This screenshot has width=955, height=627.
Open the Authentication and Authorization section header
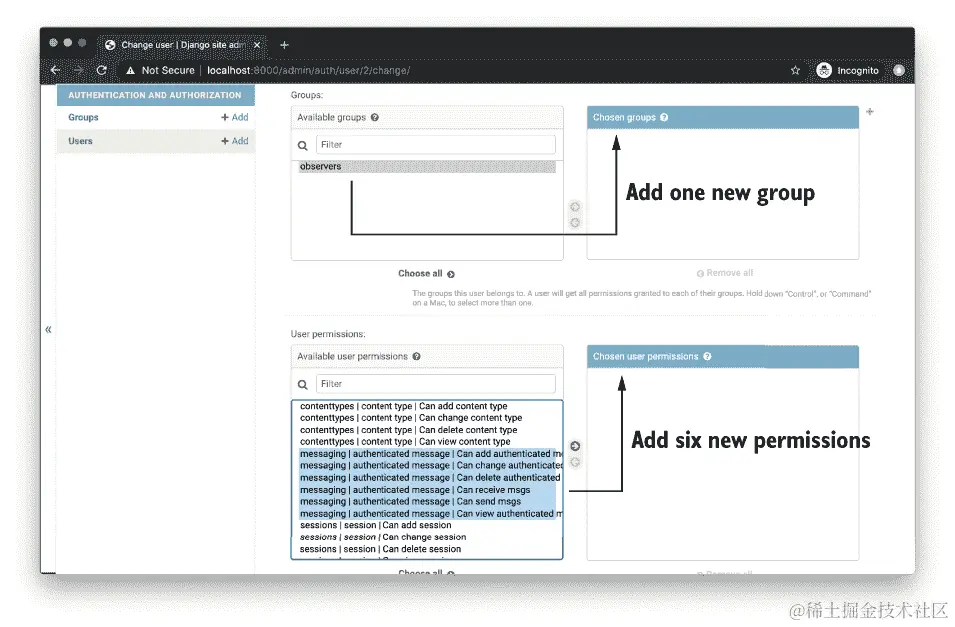155,95
